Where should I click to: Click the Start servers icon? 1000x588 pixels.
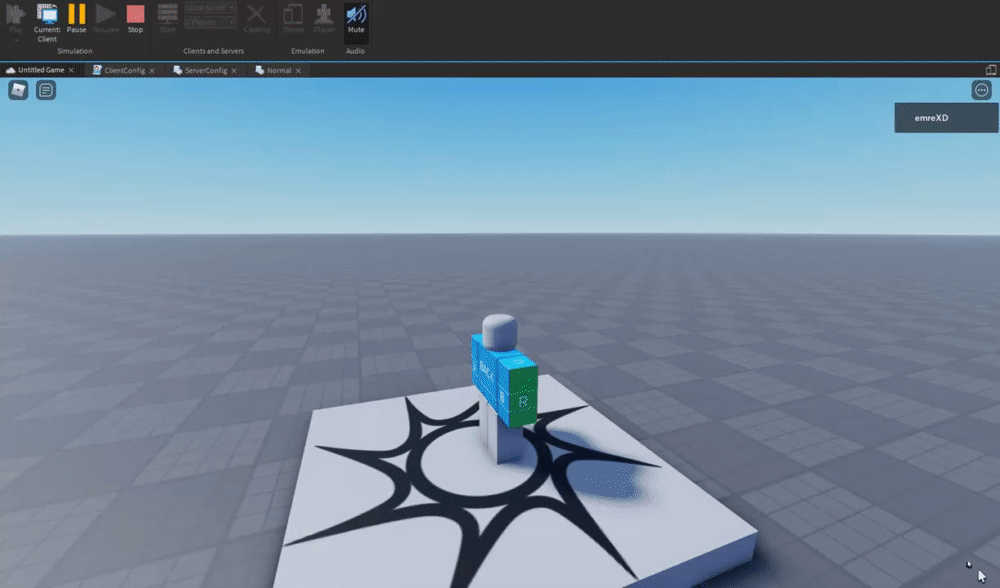(168, 18)
